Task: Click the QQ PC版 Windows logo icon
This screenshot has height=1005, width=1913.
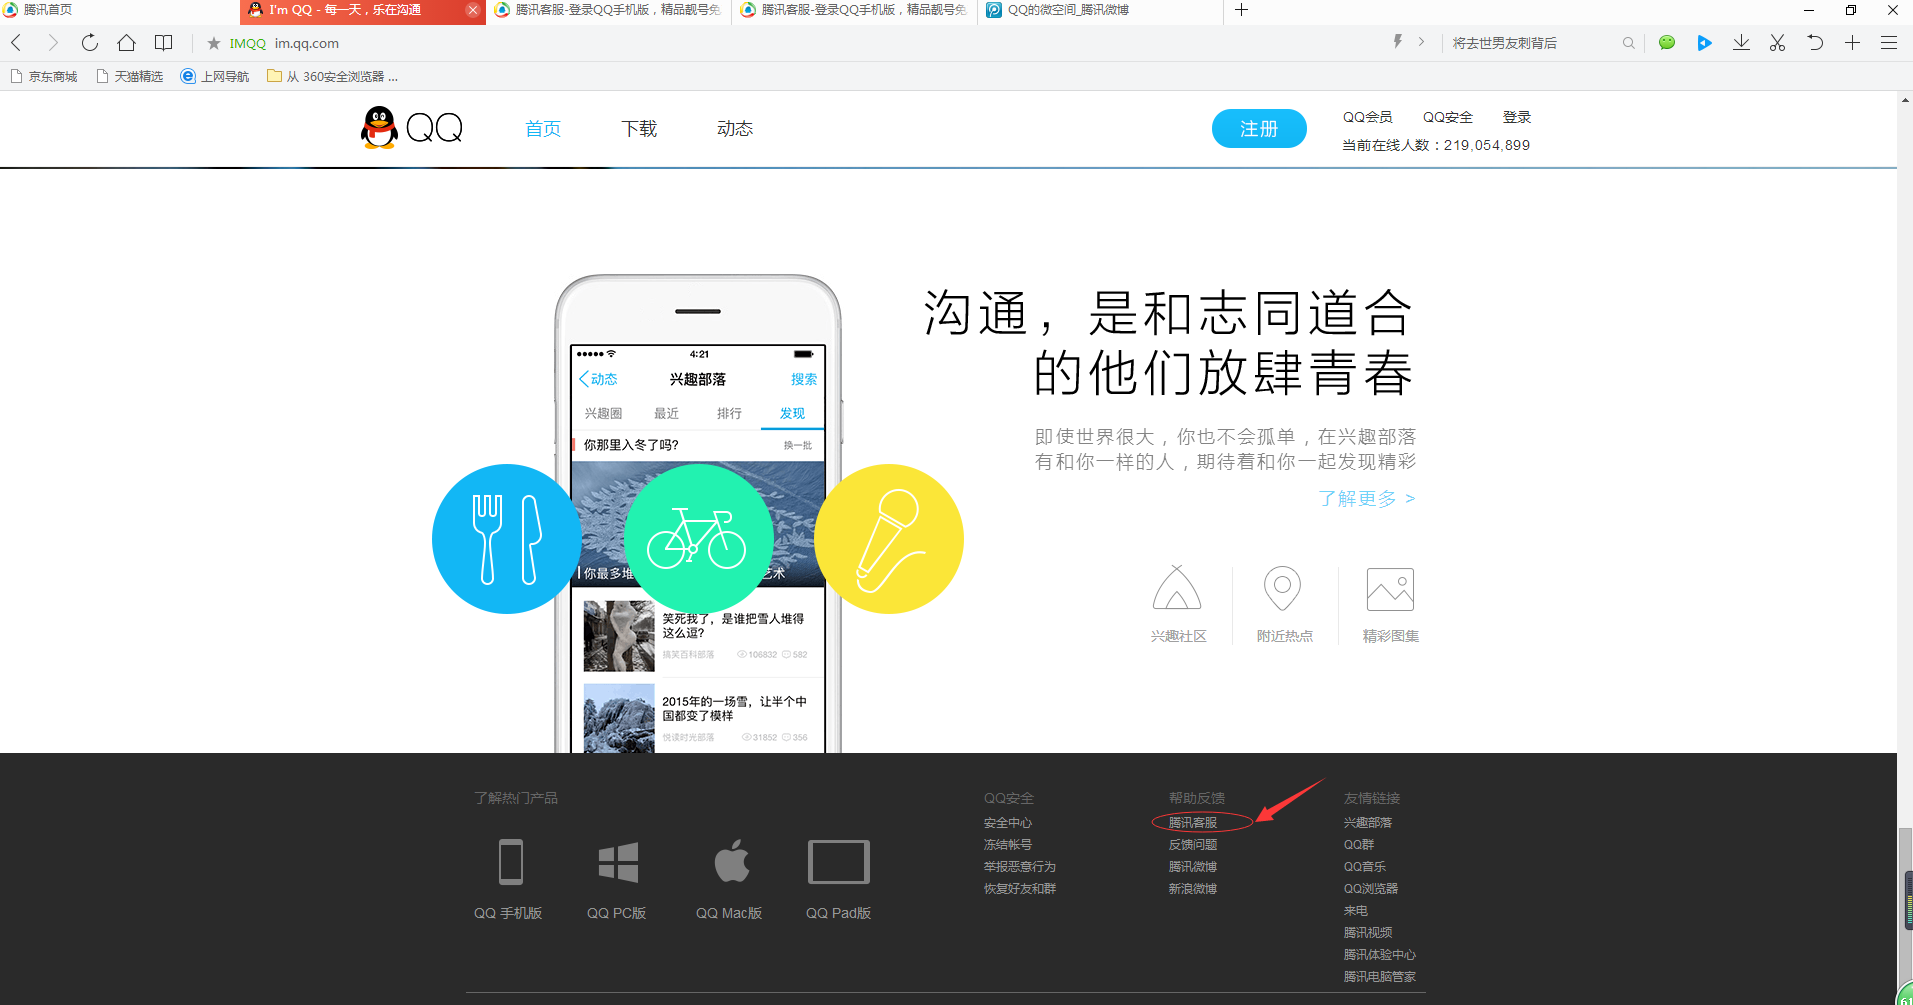Action: pyautogui.click(x=618, y=862)
